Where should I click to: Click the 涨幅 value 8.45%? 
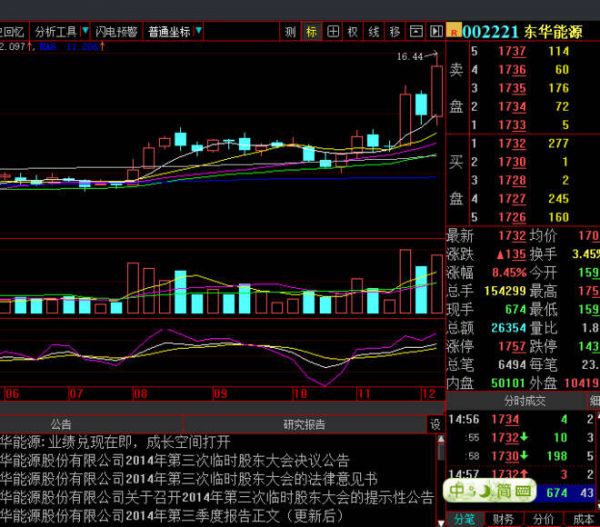tap(509, 272)
